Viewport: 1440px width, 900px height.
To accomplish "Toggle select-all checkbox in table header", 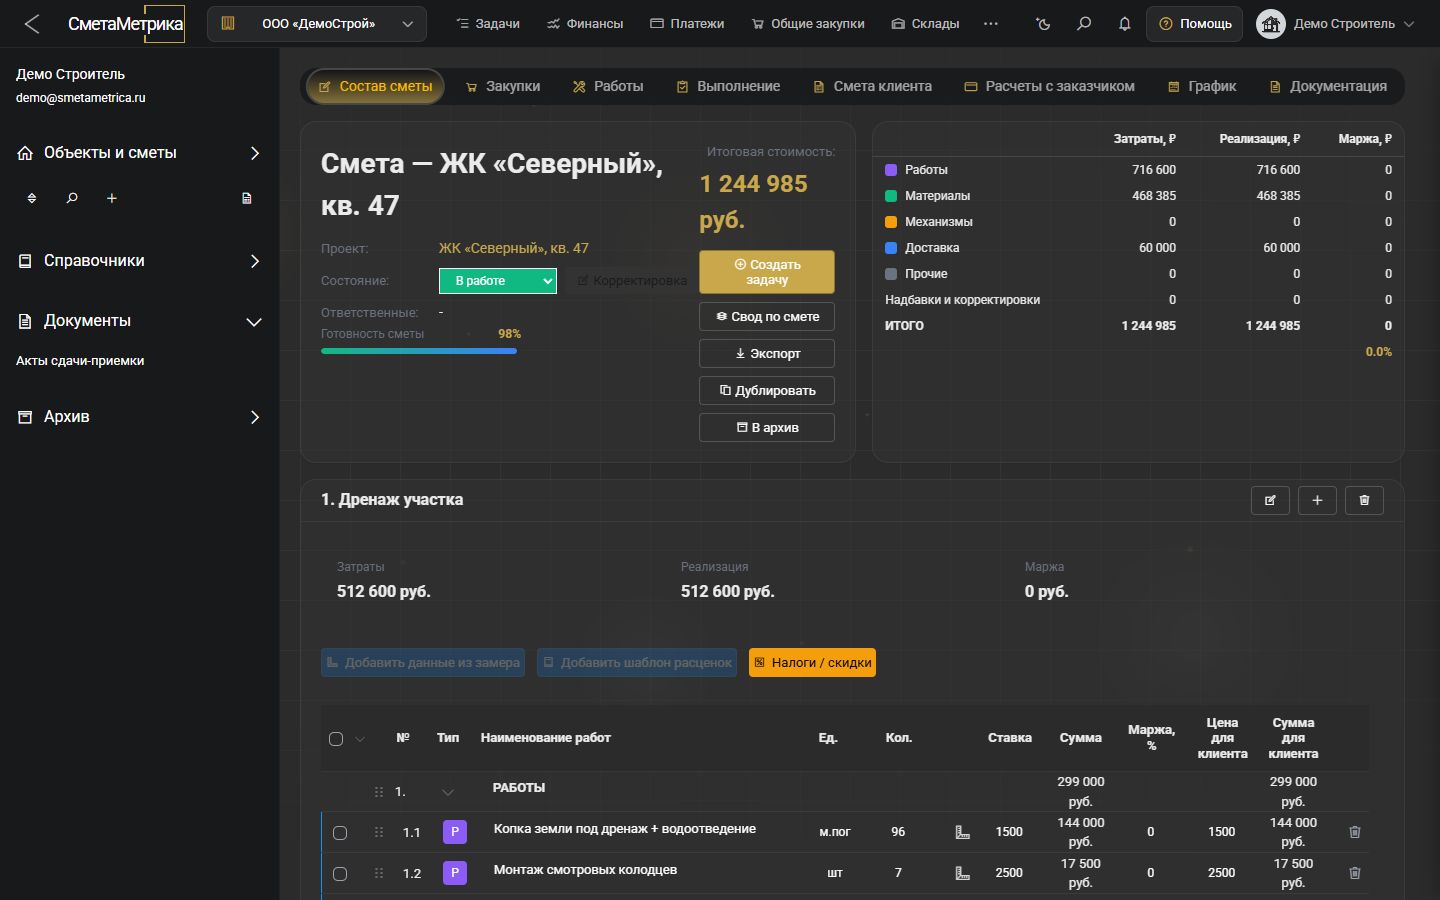I will coord(336,739).
